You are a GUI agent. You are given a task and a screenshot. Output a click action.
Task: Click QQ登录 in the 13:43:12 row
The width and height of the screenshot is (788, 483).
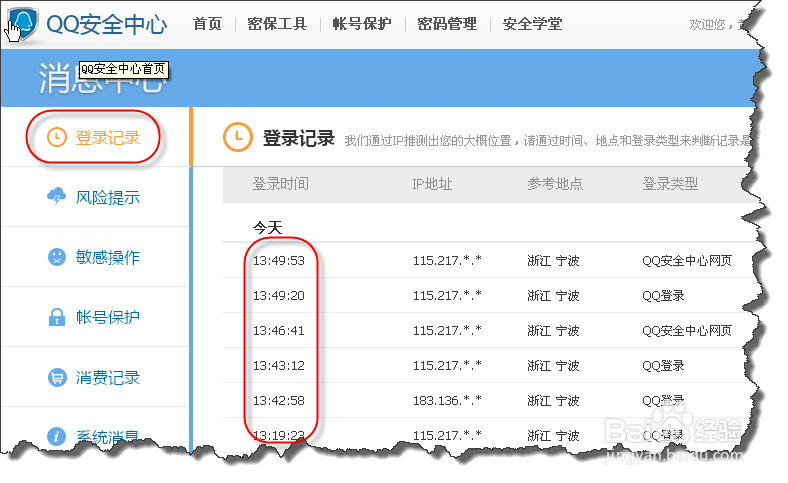(x=663, y=365)
